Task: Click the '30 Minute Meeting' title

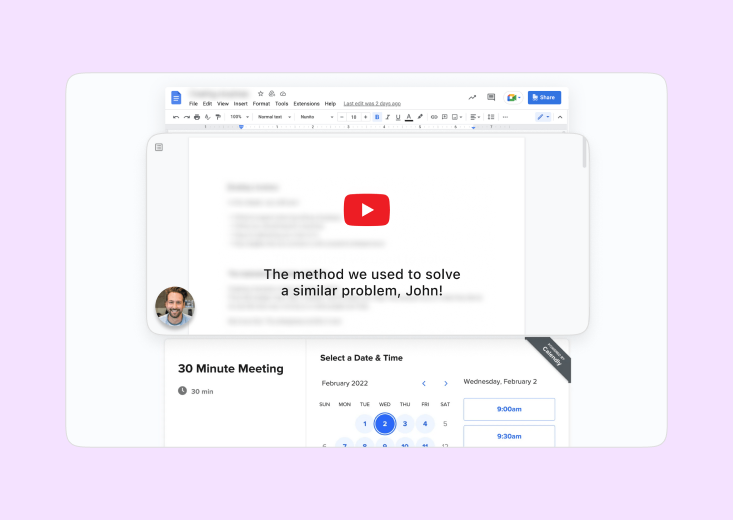Action: coord(230,368)
